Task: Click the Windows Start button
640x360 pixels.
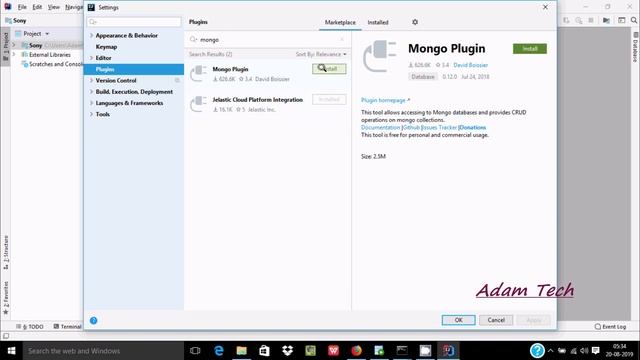Action: 11,351
